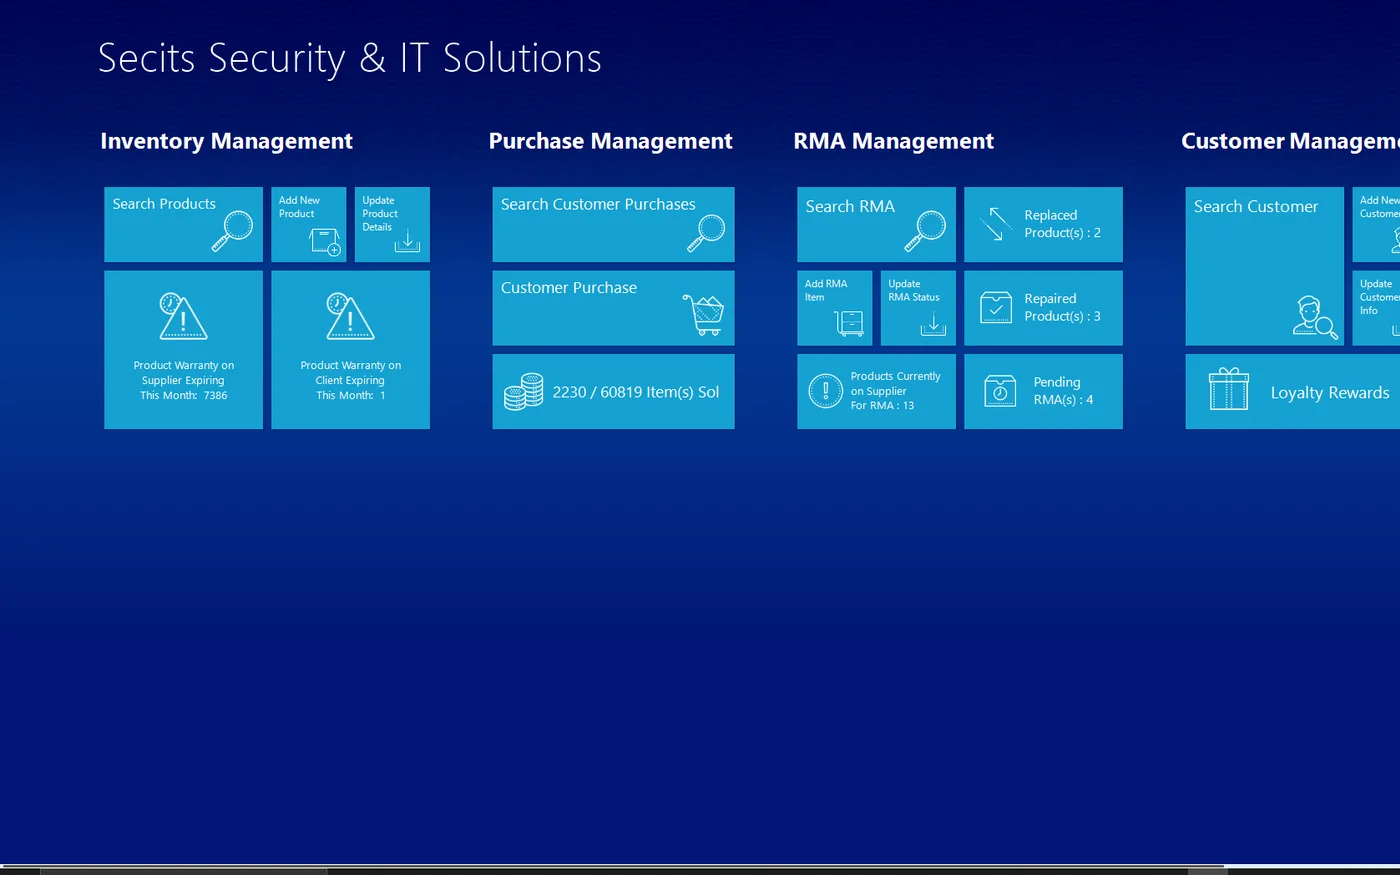
Task: Open the Search RMA tile
Action: click(x=876, y=225)
